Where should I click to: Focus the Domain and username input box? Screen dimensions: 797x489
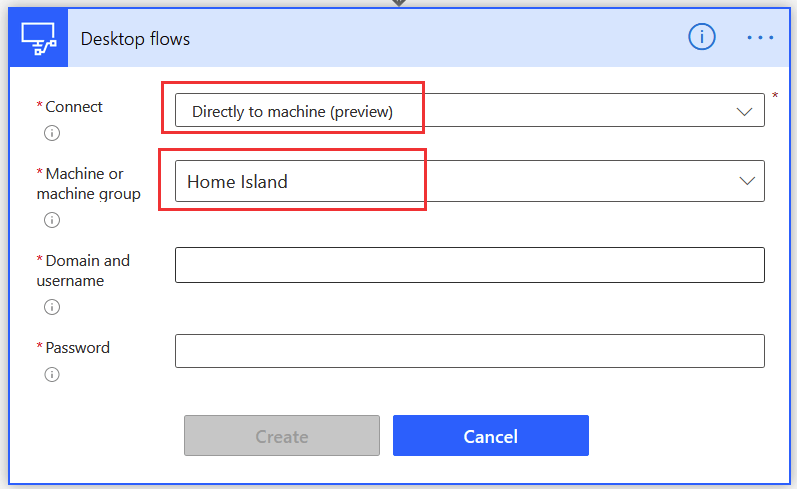pos(470,265)
